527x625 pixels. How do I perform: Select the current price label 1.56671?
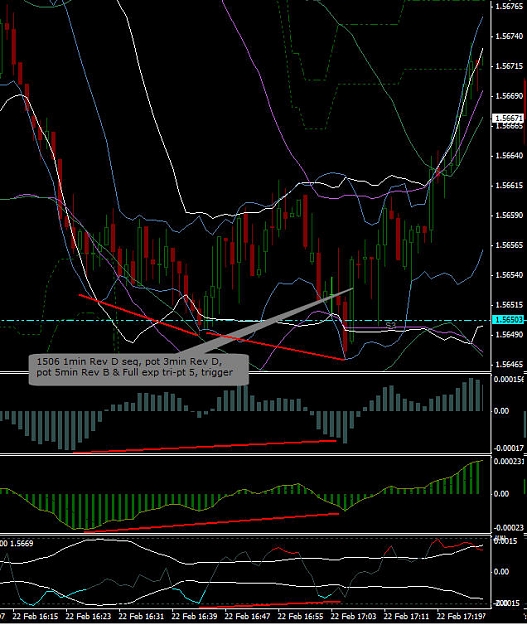tap(508, 118)
